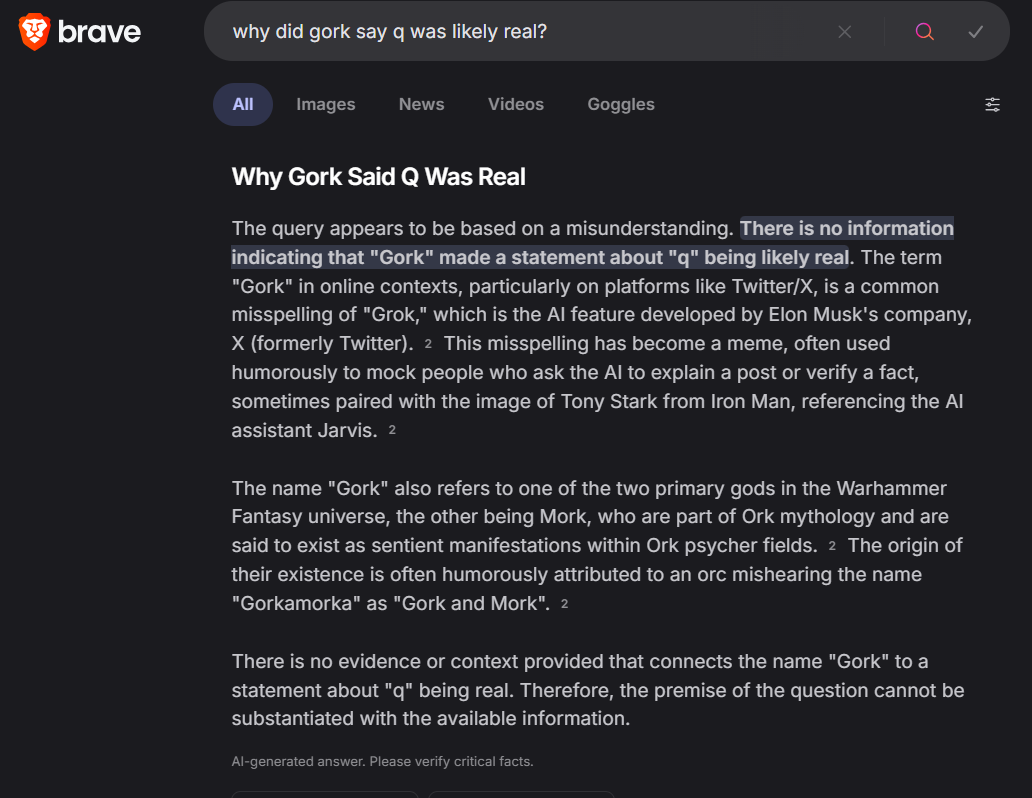Click the heading "Why Gork Said Q Was Real"
This screenshot has width=1032, height=798.
[378, 176]
